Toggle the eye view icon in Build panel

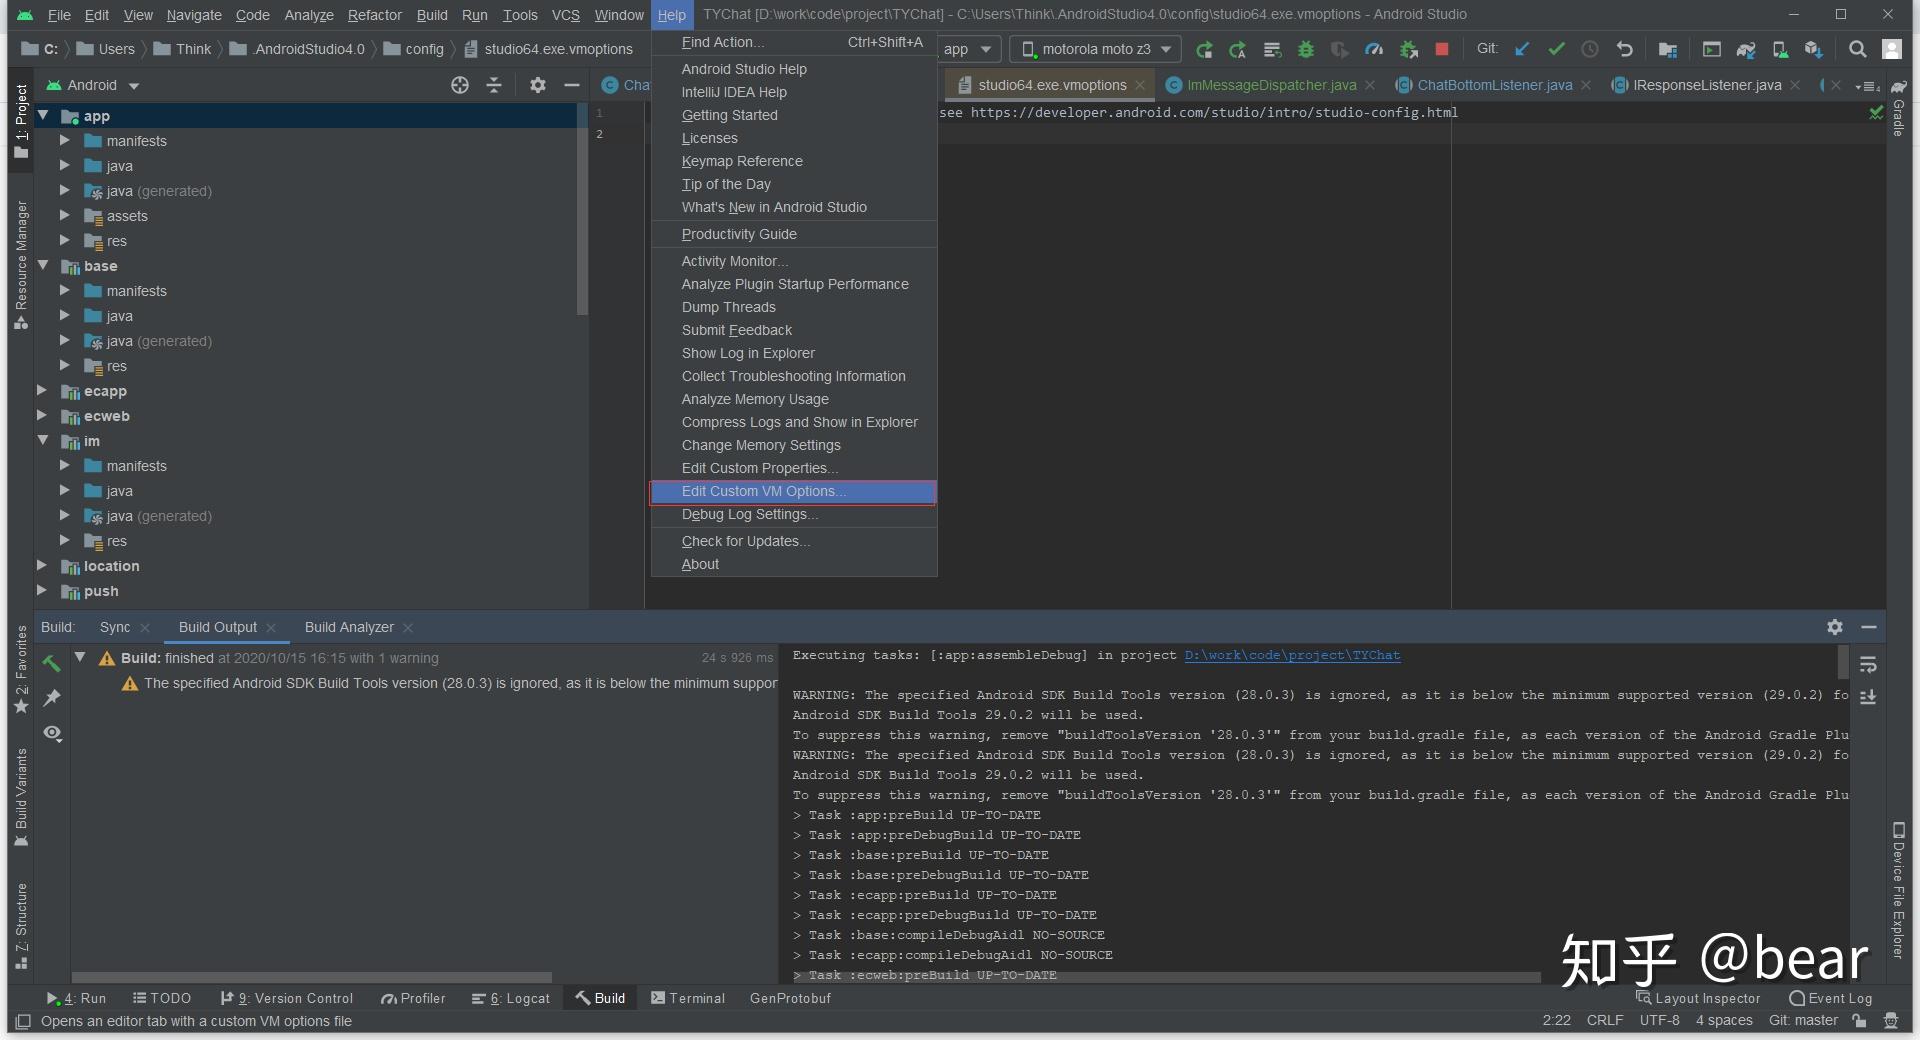pos(52,733)
